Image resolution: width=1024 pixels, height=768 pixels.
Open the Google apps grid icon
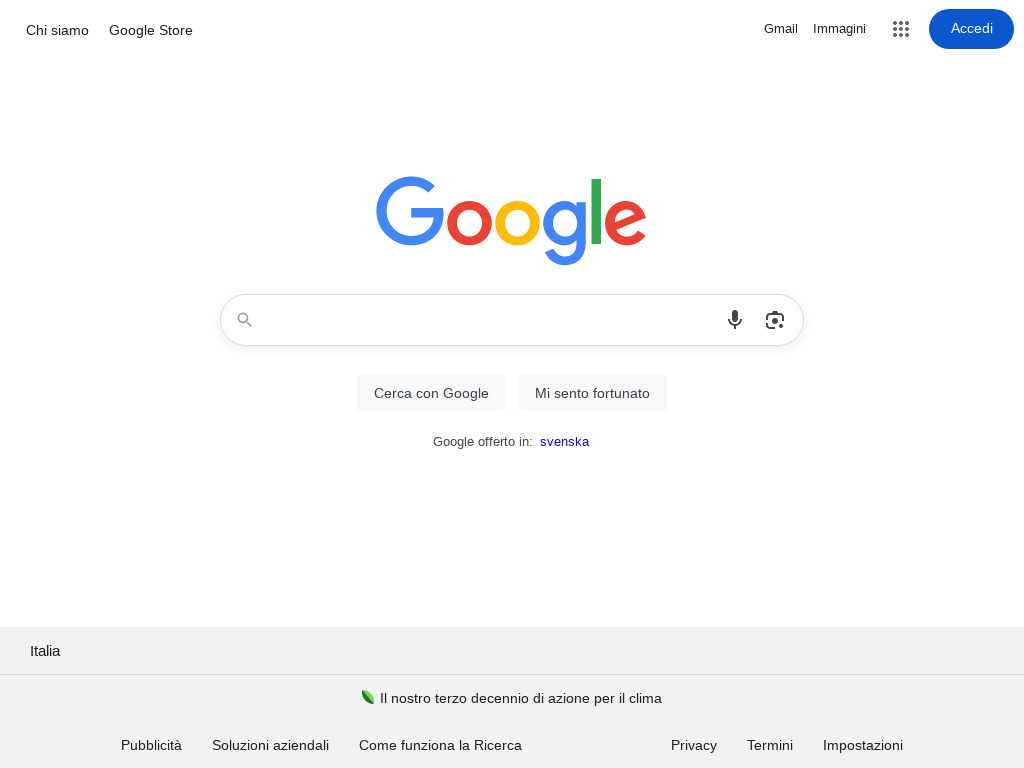(x=901, y=29)
